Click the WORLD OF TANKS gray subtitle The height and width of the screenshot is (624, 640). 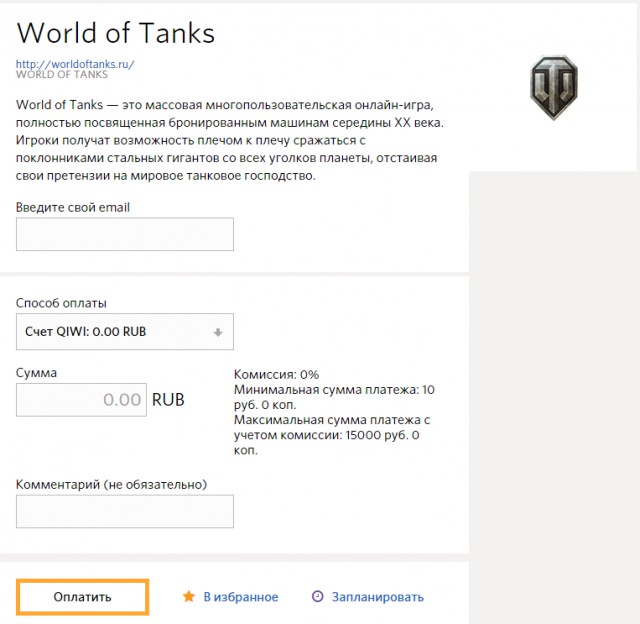[x=62, y=75]
